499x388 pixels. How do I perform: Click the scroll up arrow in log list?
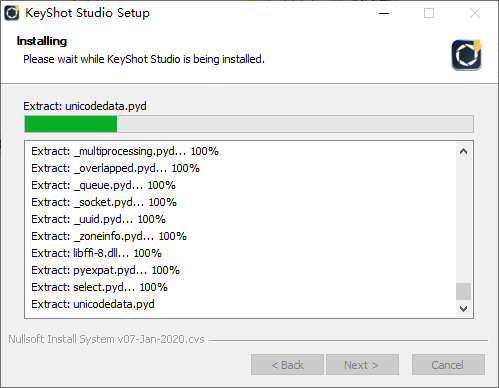463,151
